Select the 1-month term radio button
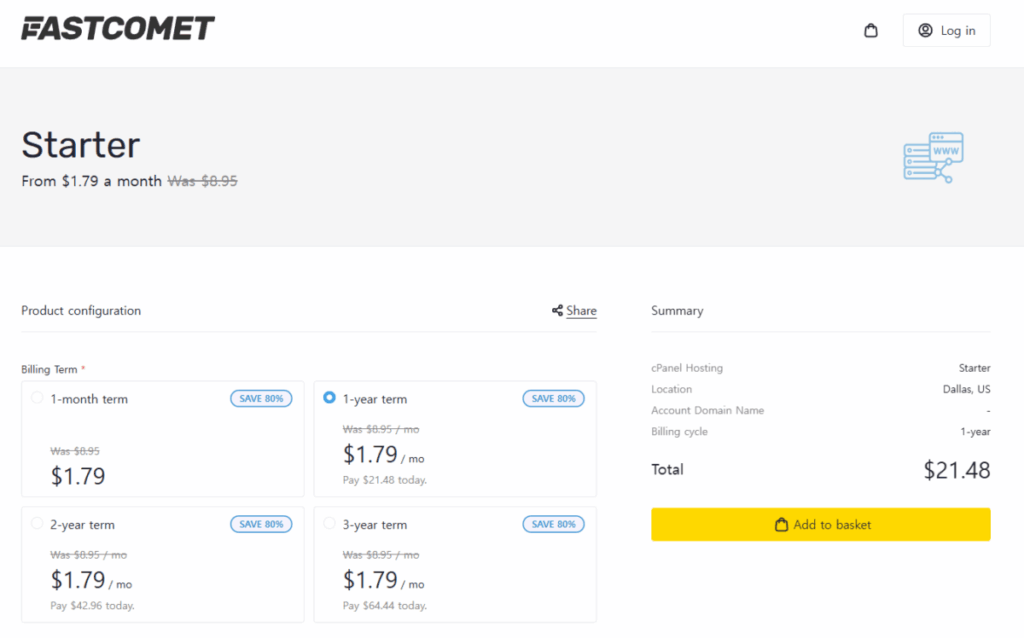This screenshot has height=638, width=1024. tap(38, 398)
